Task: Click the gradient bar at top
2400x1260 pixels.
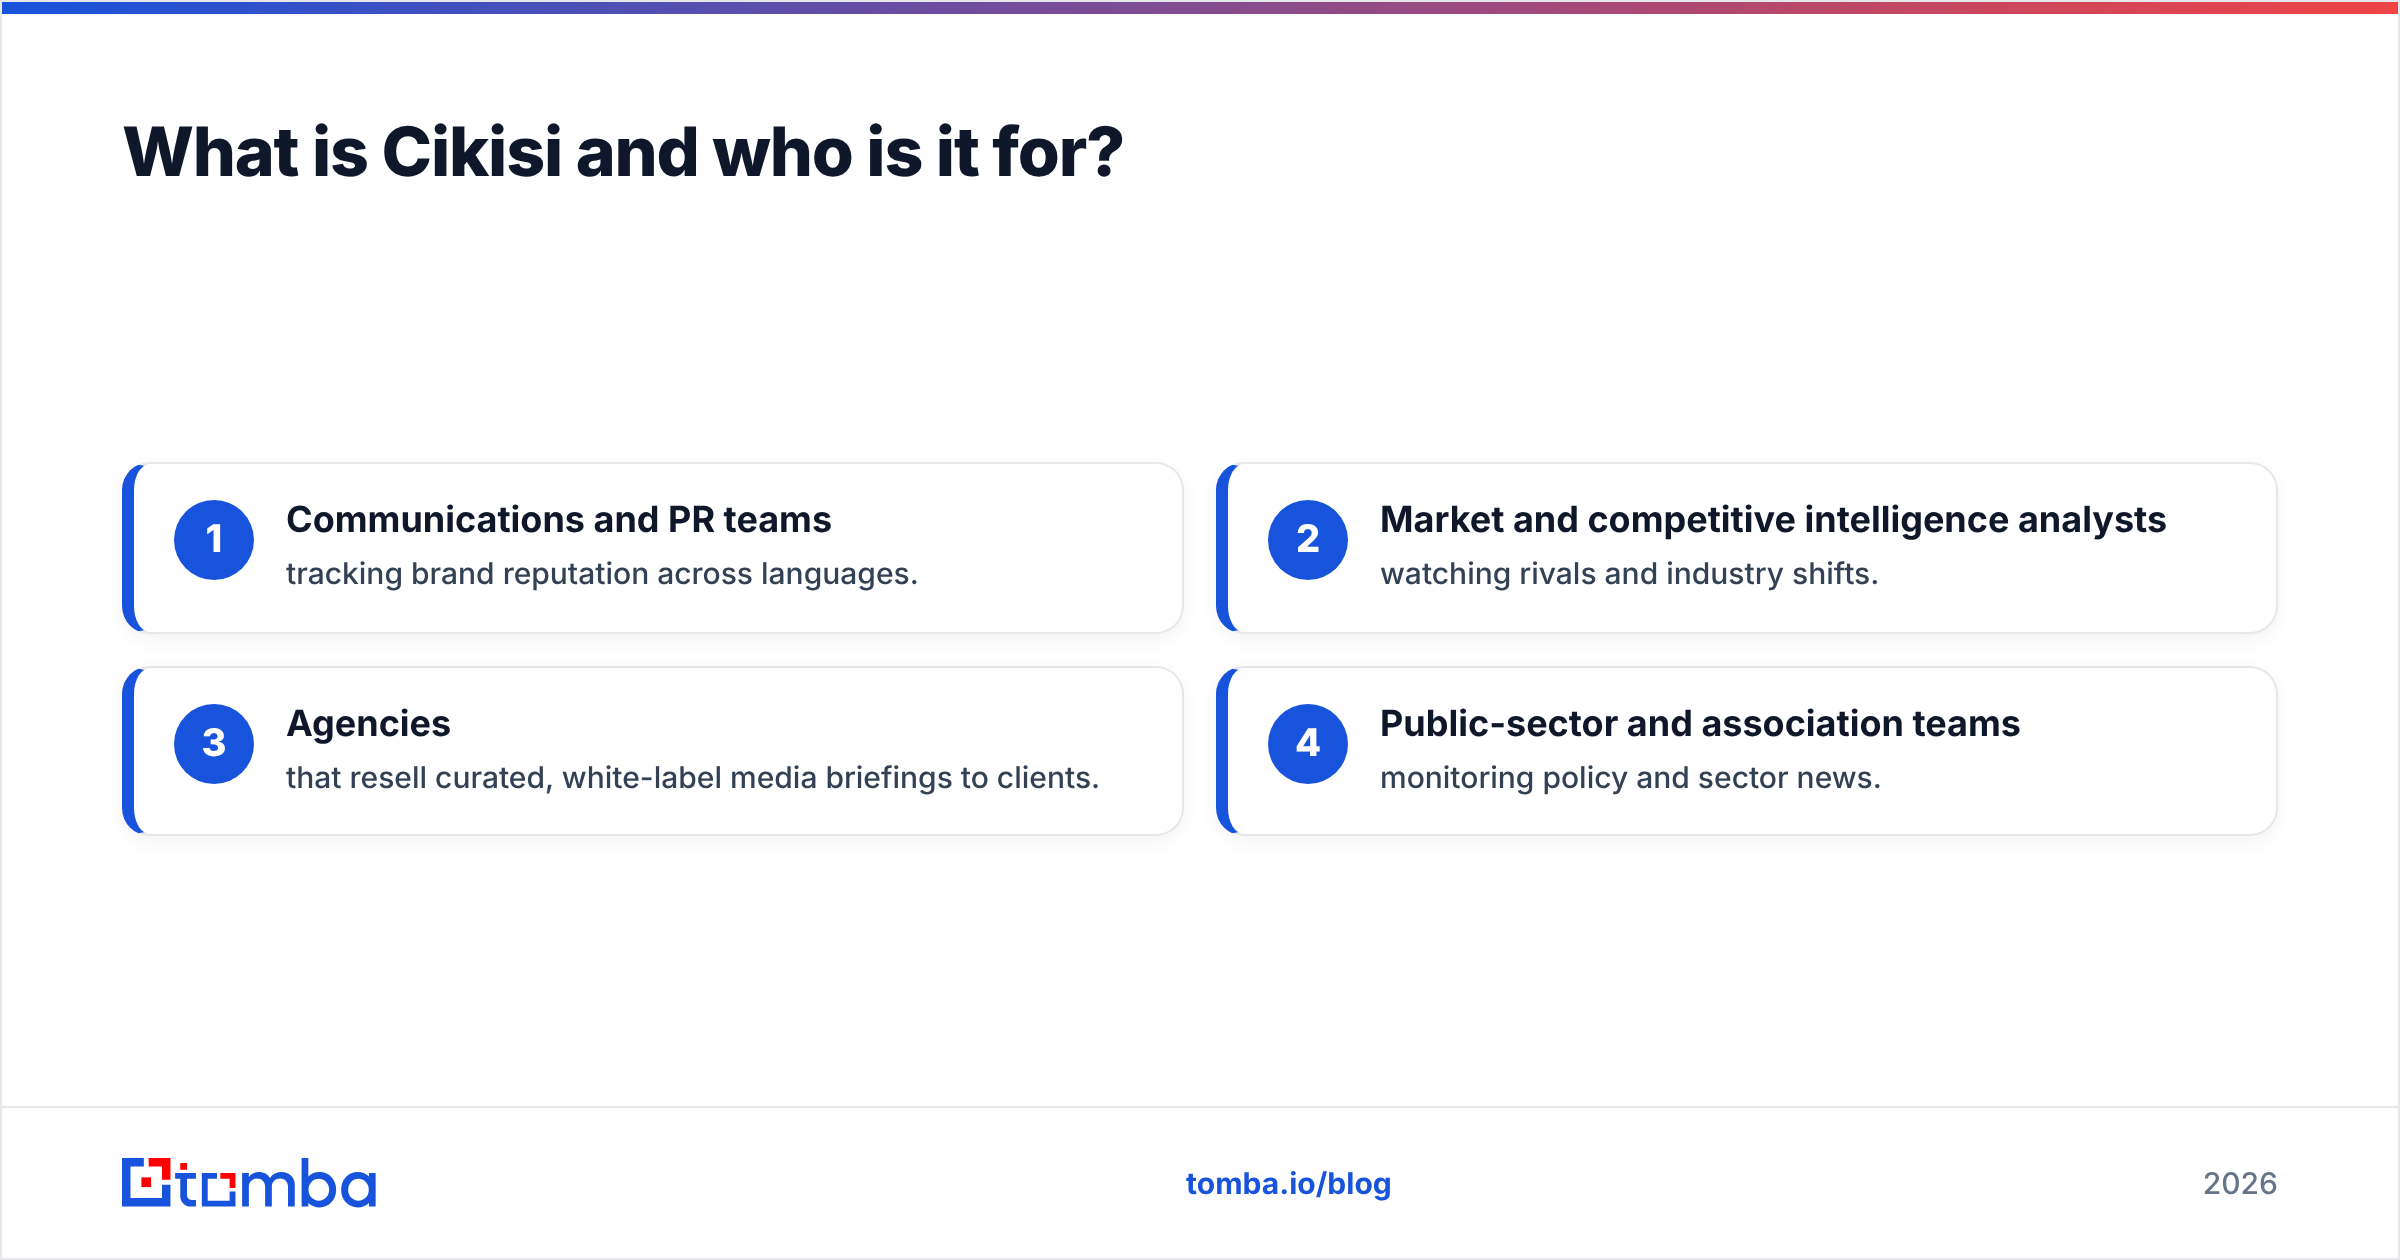Action: pyautogui.click(x=1200, y=7)
